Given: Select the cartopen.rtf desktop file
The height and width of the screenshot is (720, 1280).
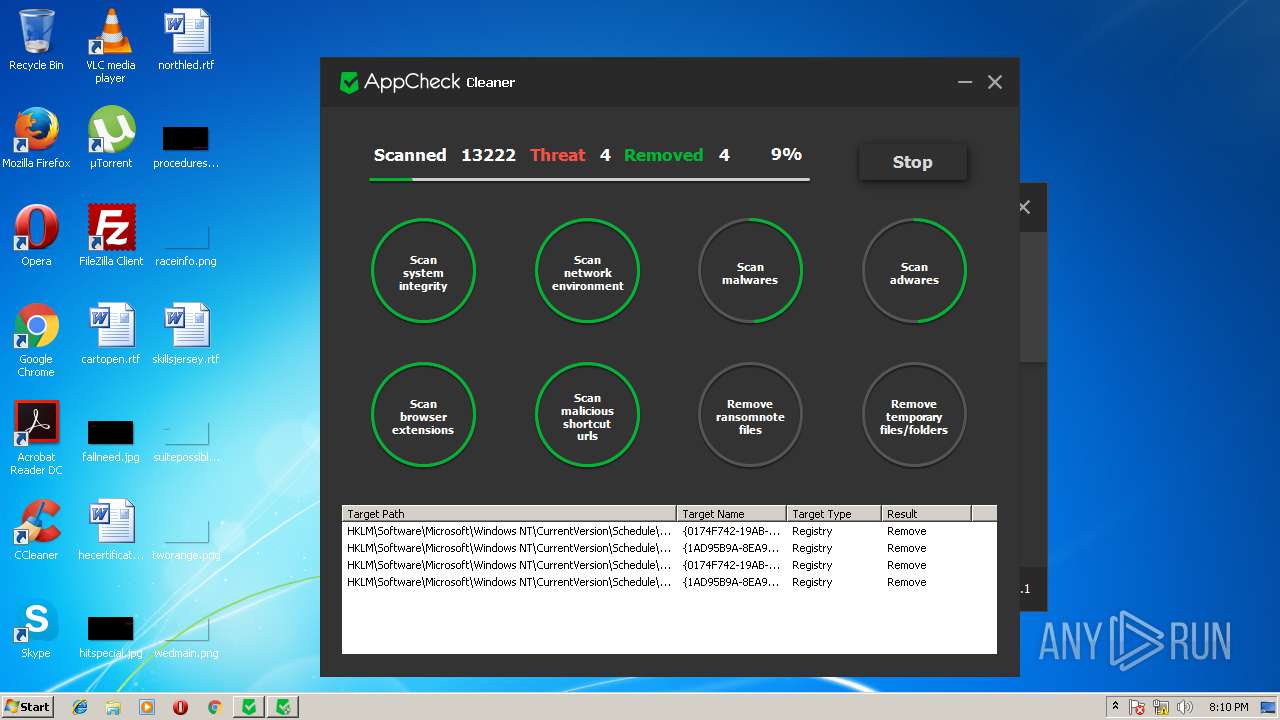Looking at the screenshot, I should pos(111,334).
